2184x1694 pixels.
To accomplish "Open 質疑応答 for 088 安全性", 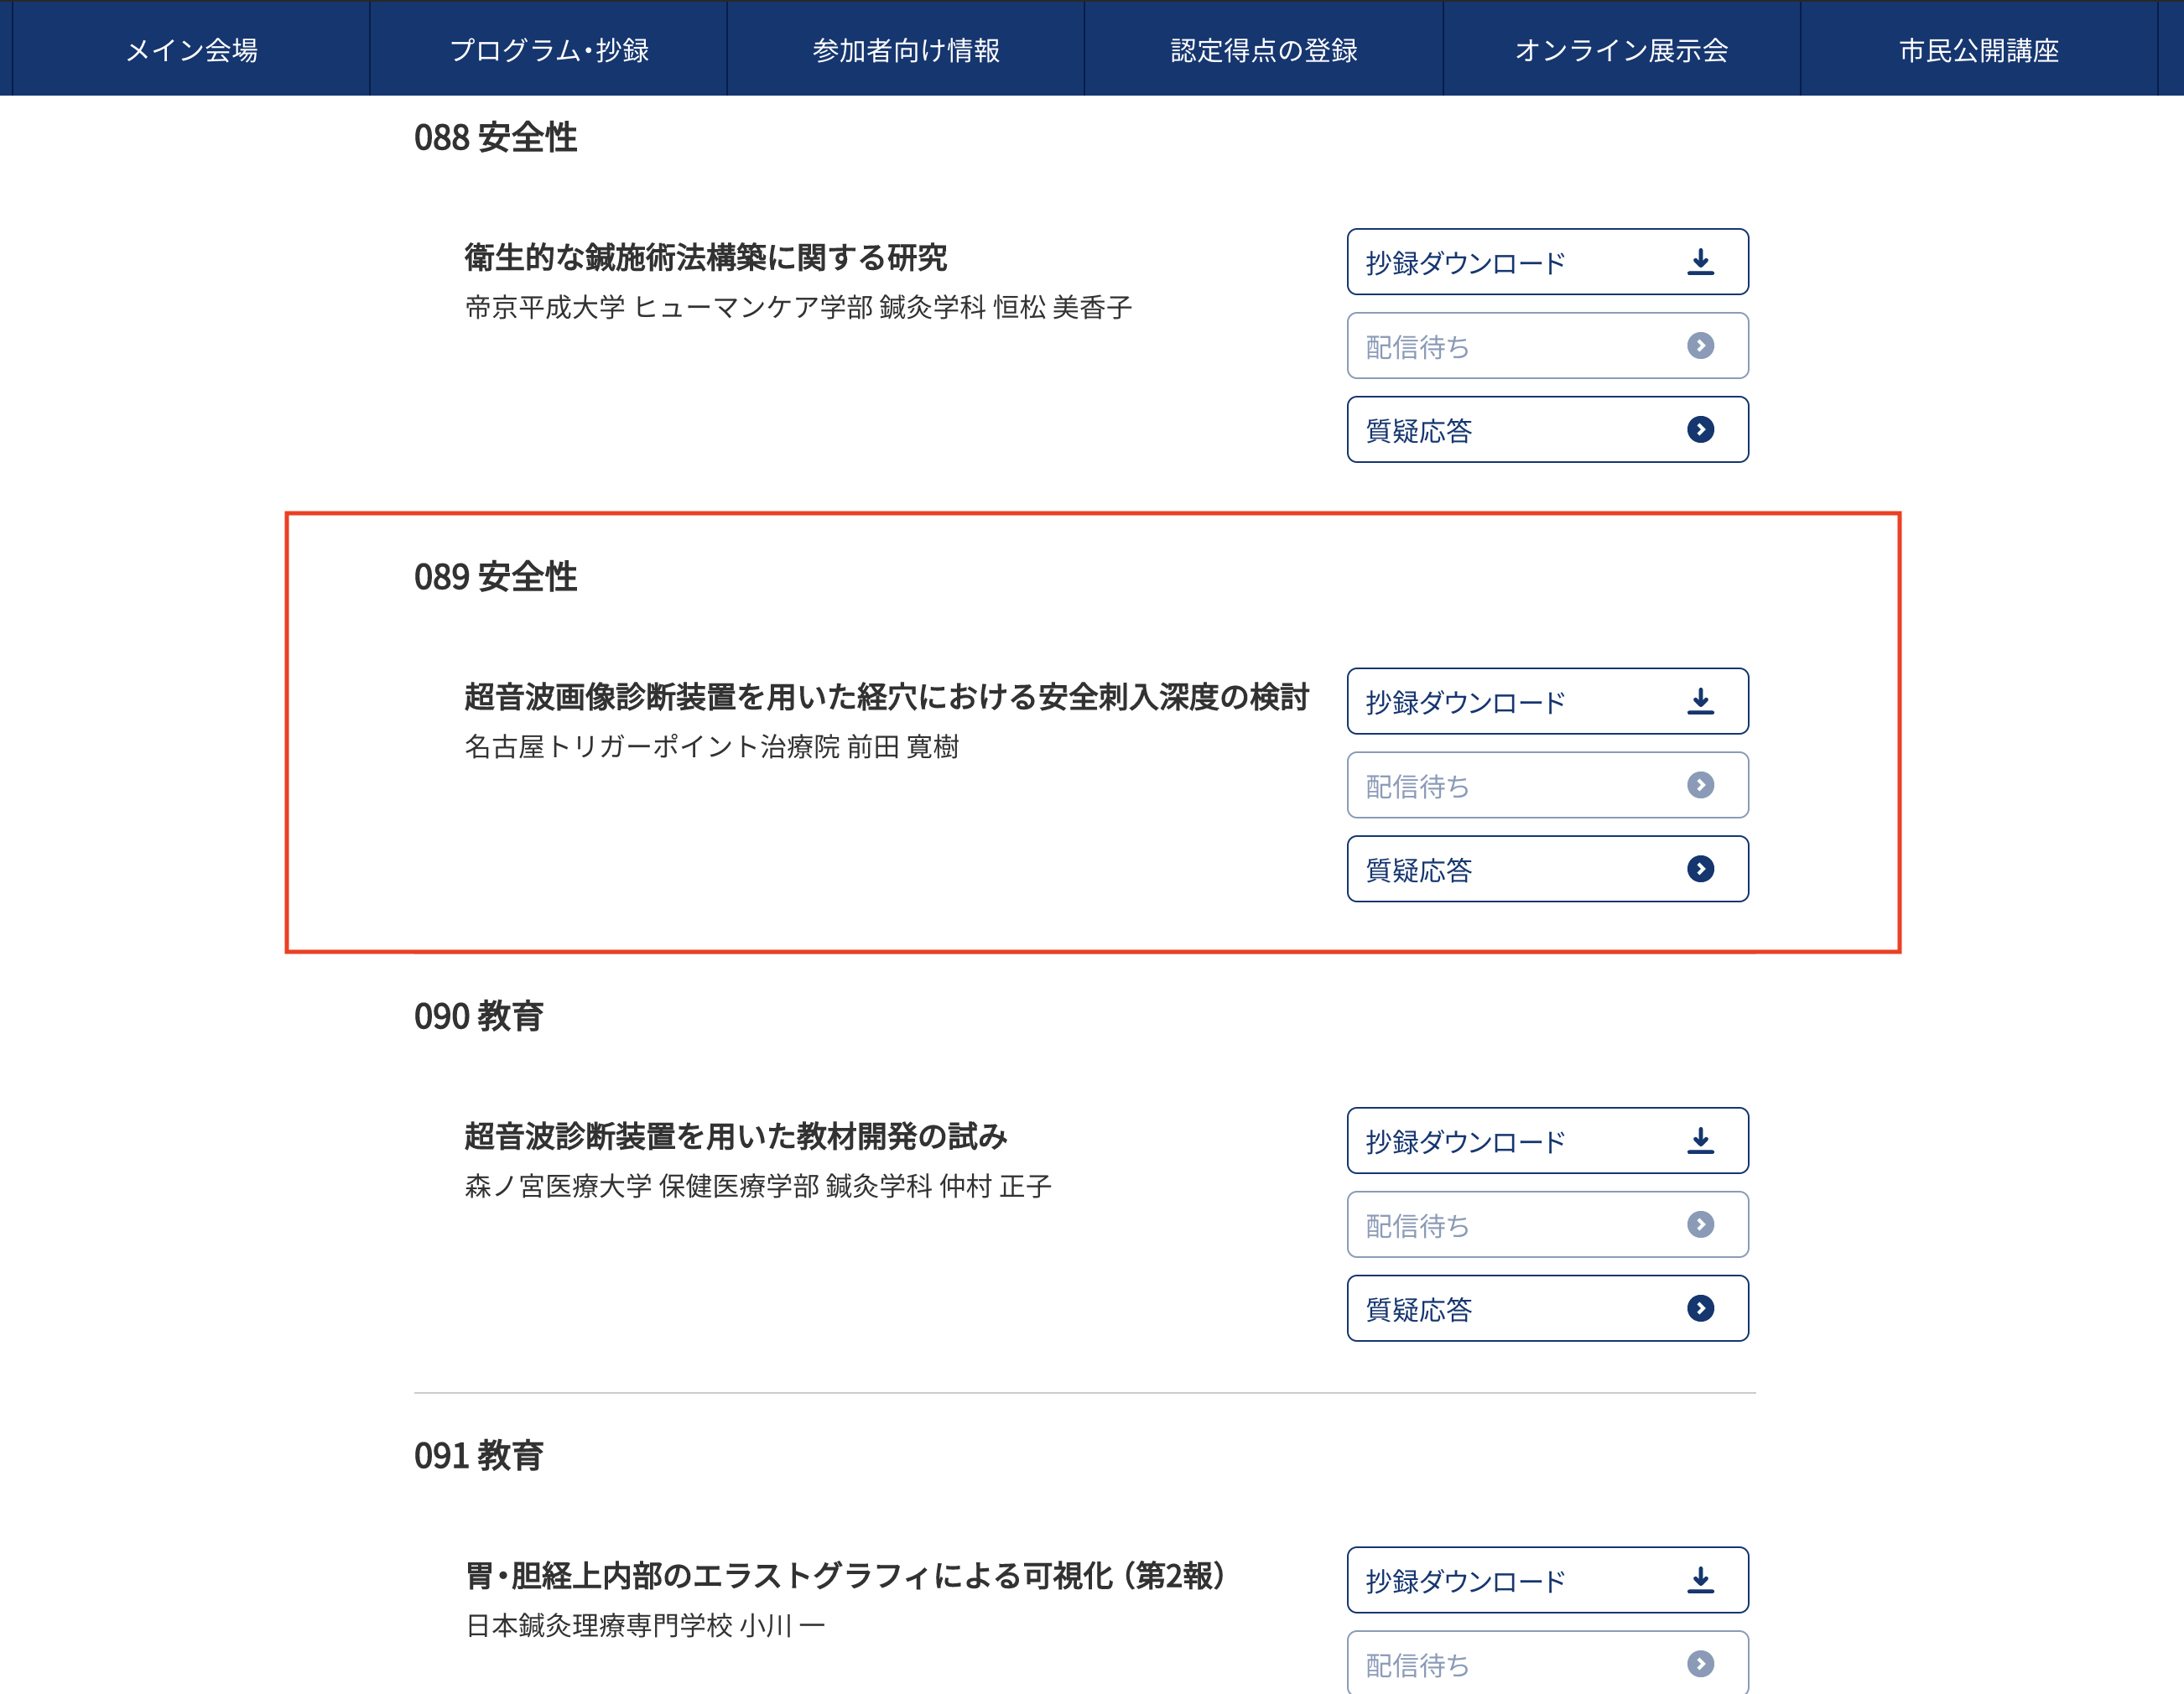I will click(1547, 430).
